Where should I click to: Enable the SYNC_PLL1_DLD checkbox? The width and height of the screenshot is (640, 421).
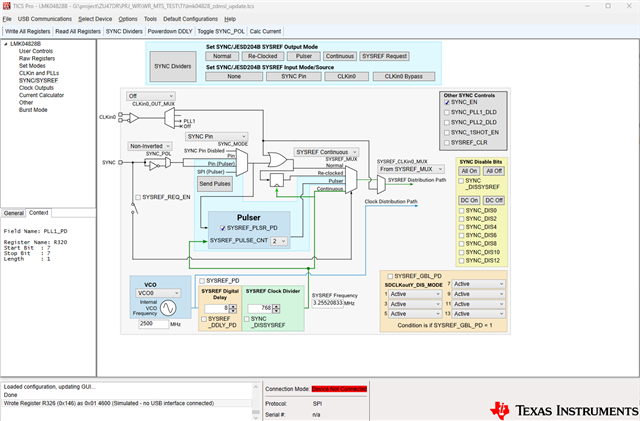(447, 112)
